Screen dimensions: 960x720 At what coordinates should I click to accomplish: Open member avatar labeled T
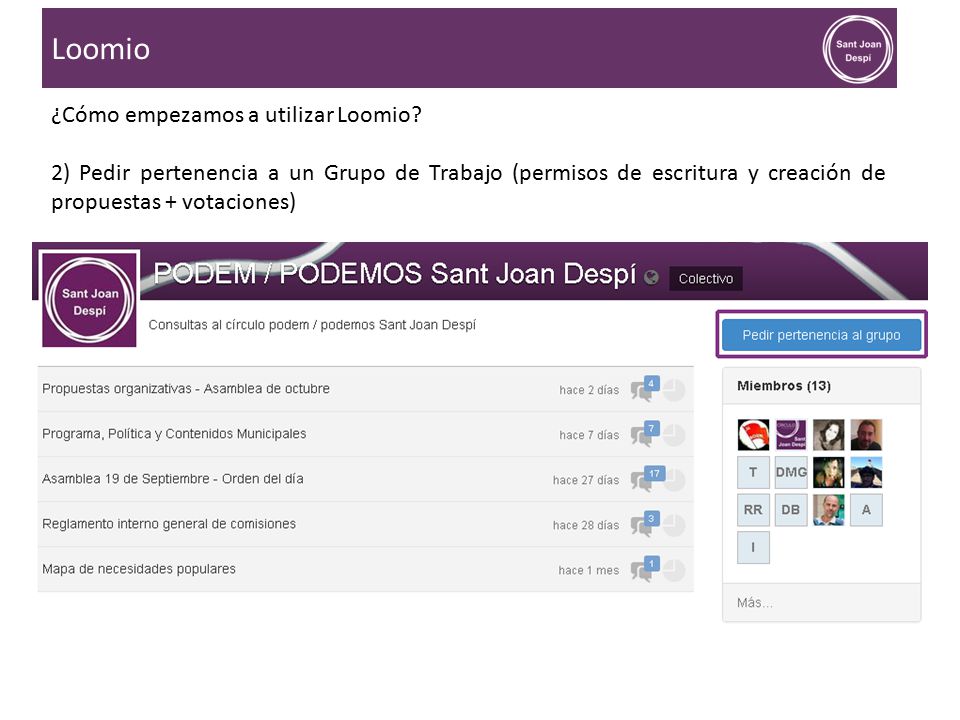click(x=753, y=472)
